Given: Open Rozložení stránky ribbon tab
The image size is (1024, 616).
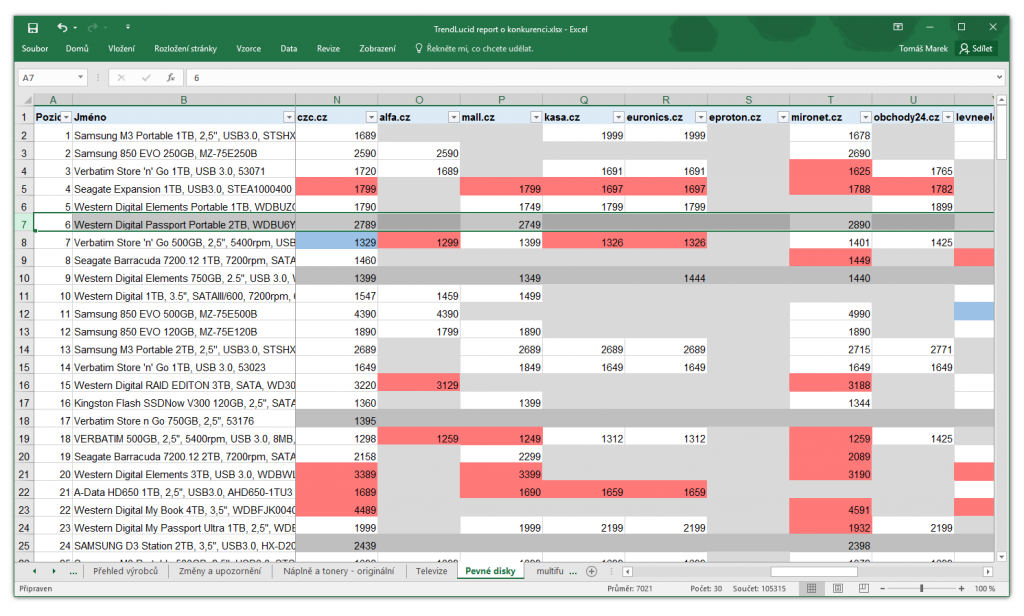Looking at the screenshot, I should 185,48.
